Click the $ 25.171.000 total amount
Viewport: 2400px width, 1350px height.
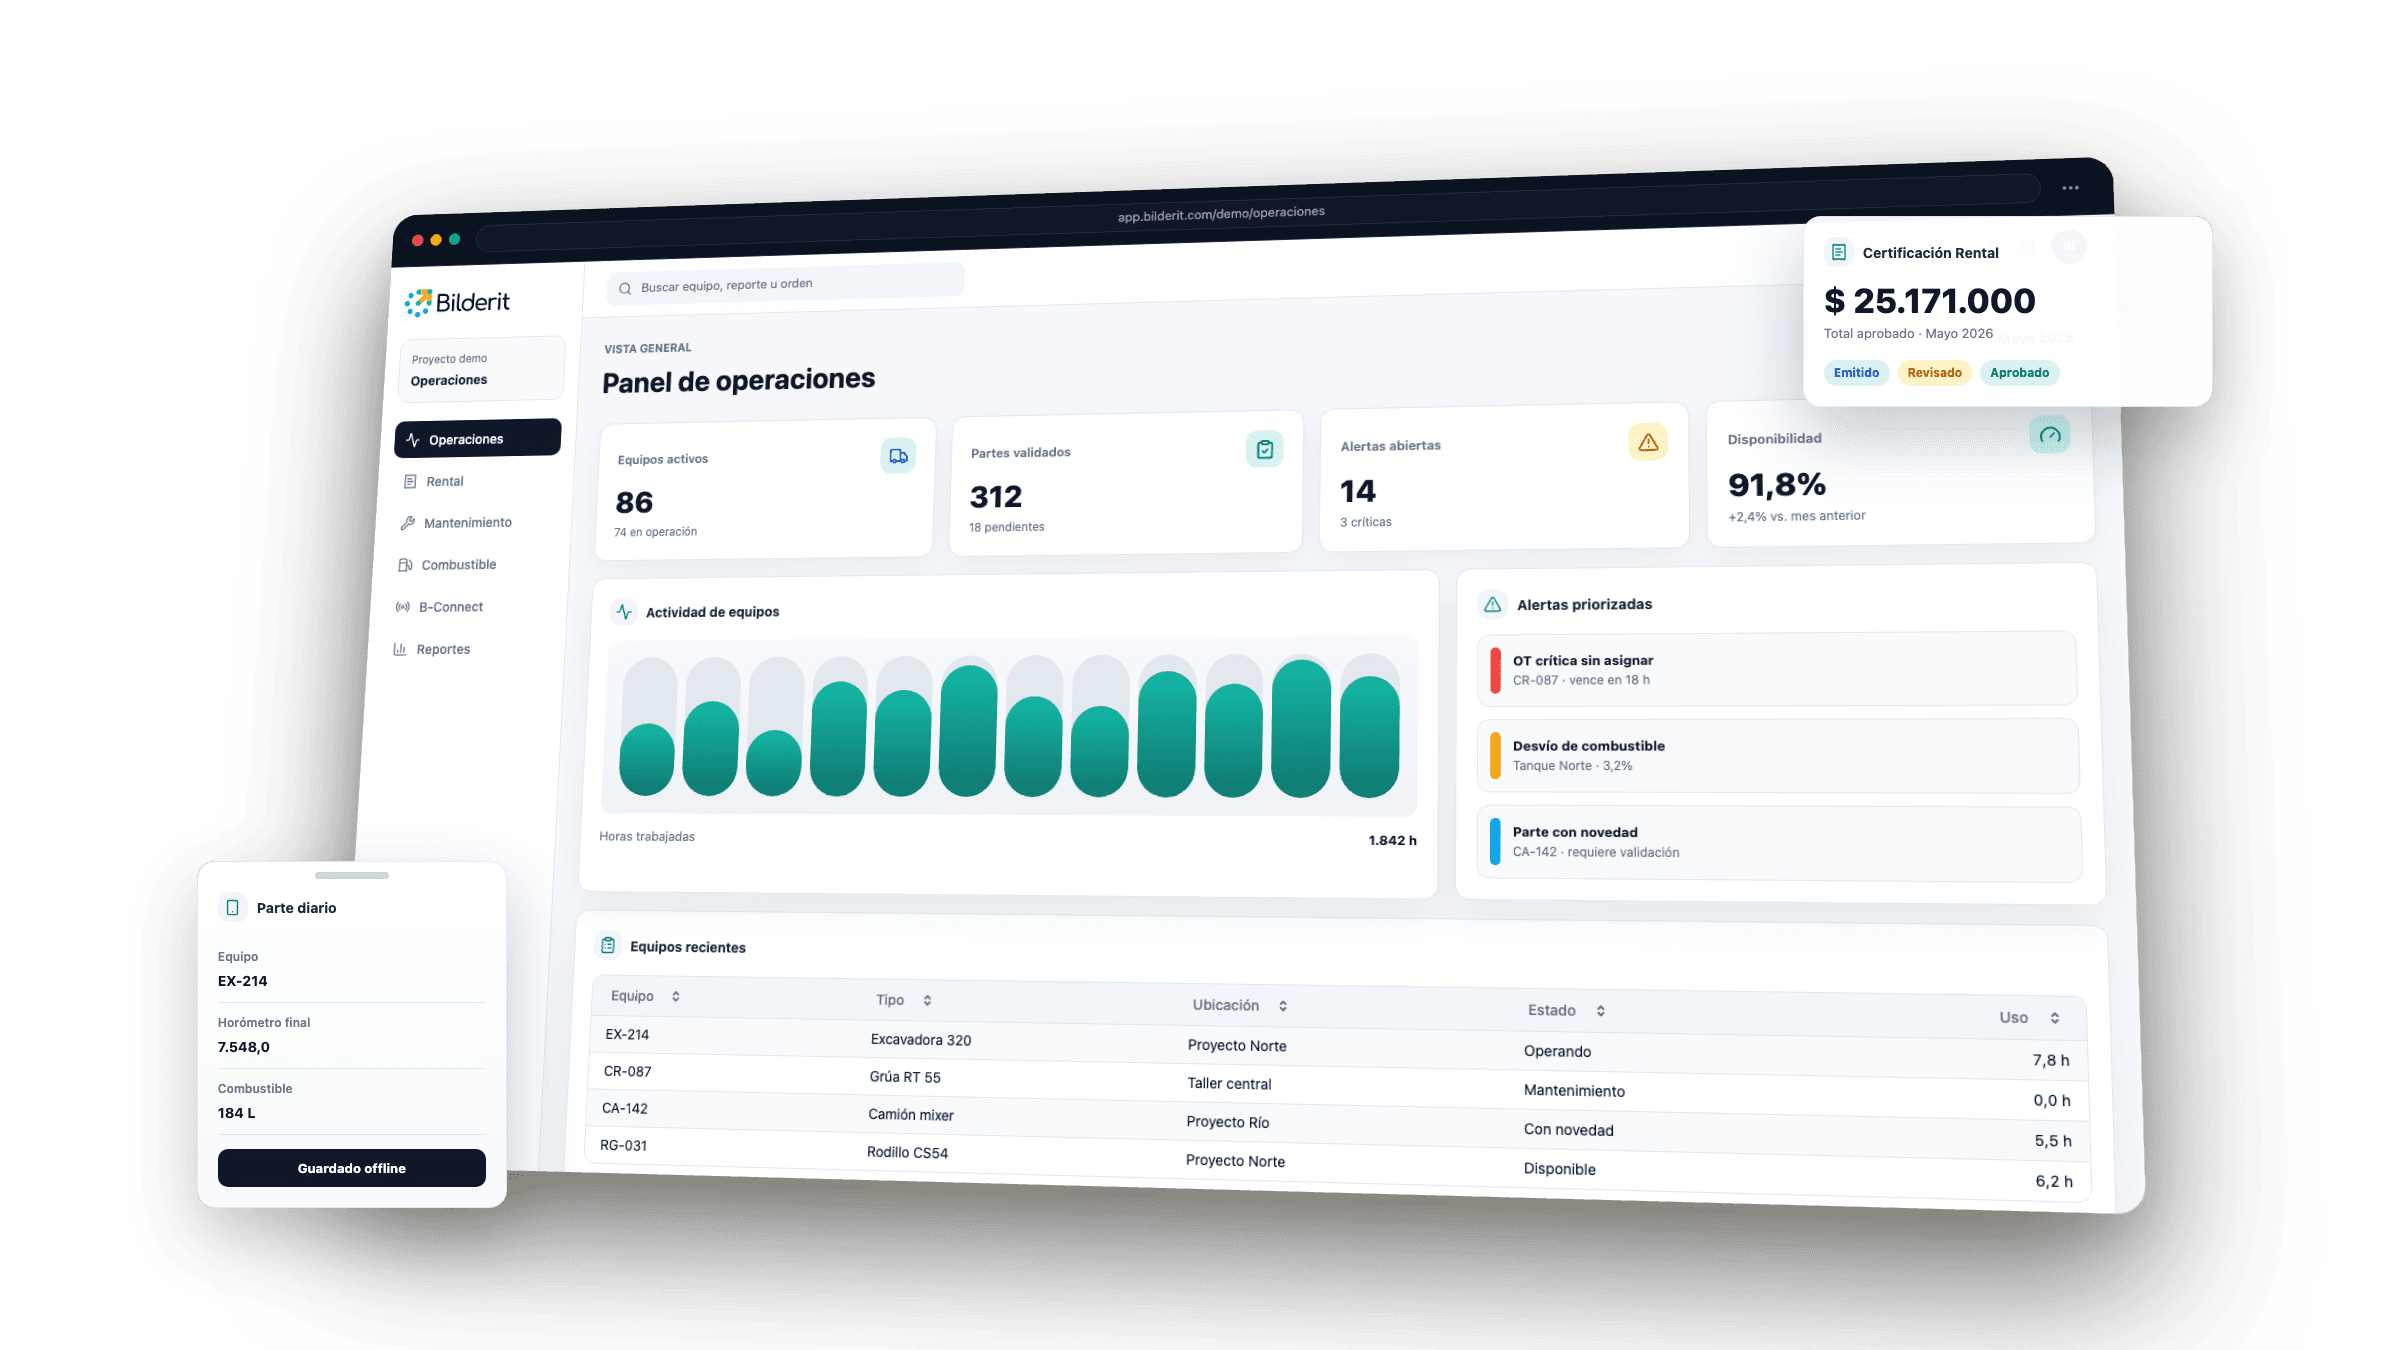tap(1929, 300)
